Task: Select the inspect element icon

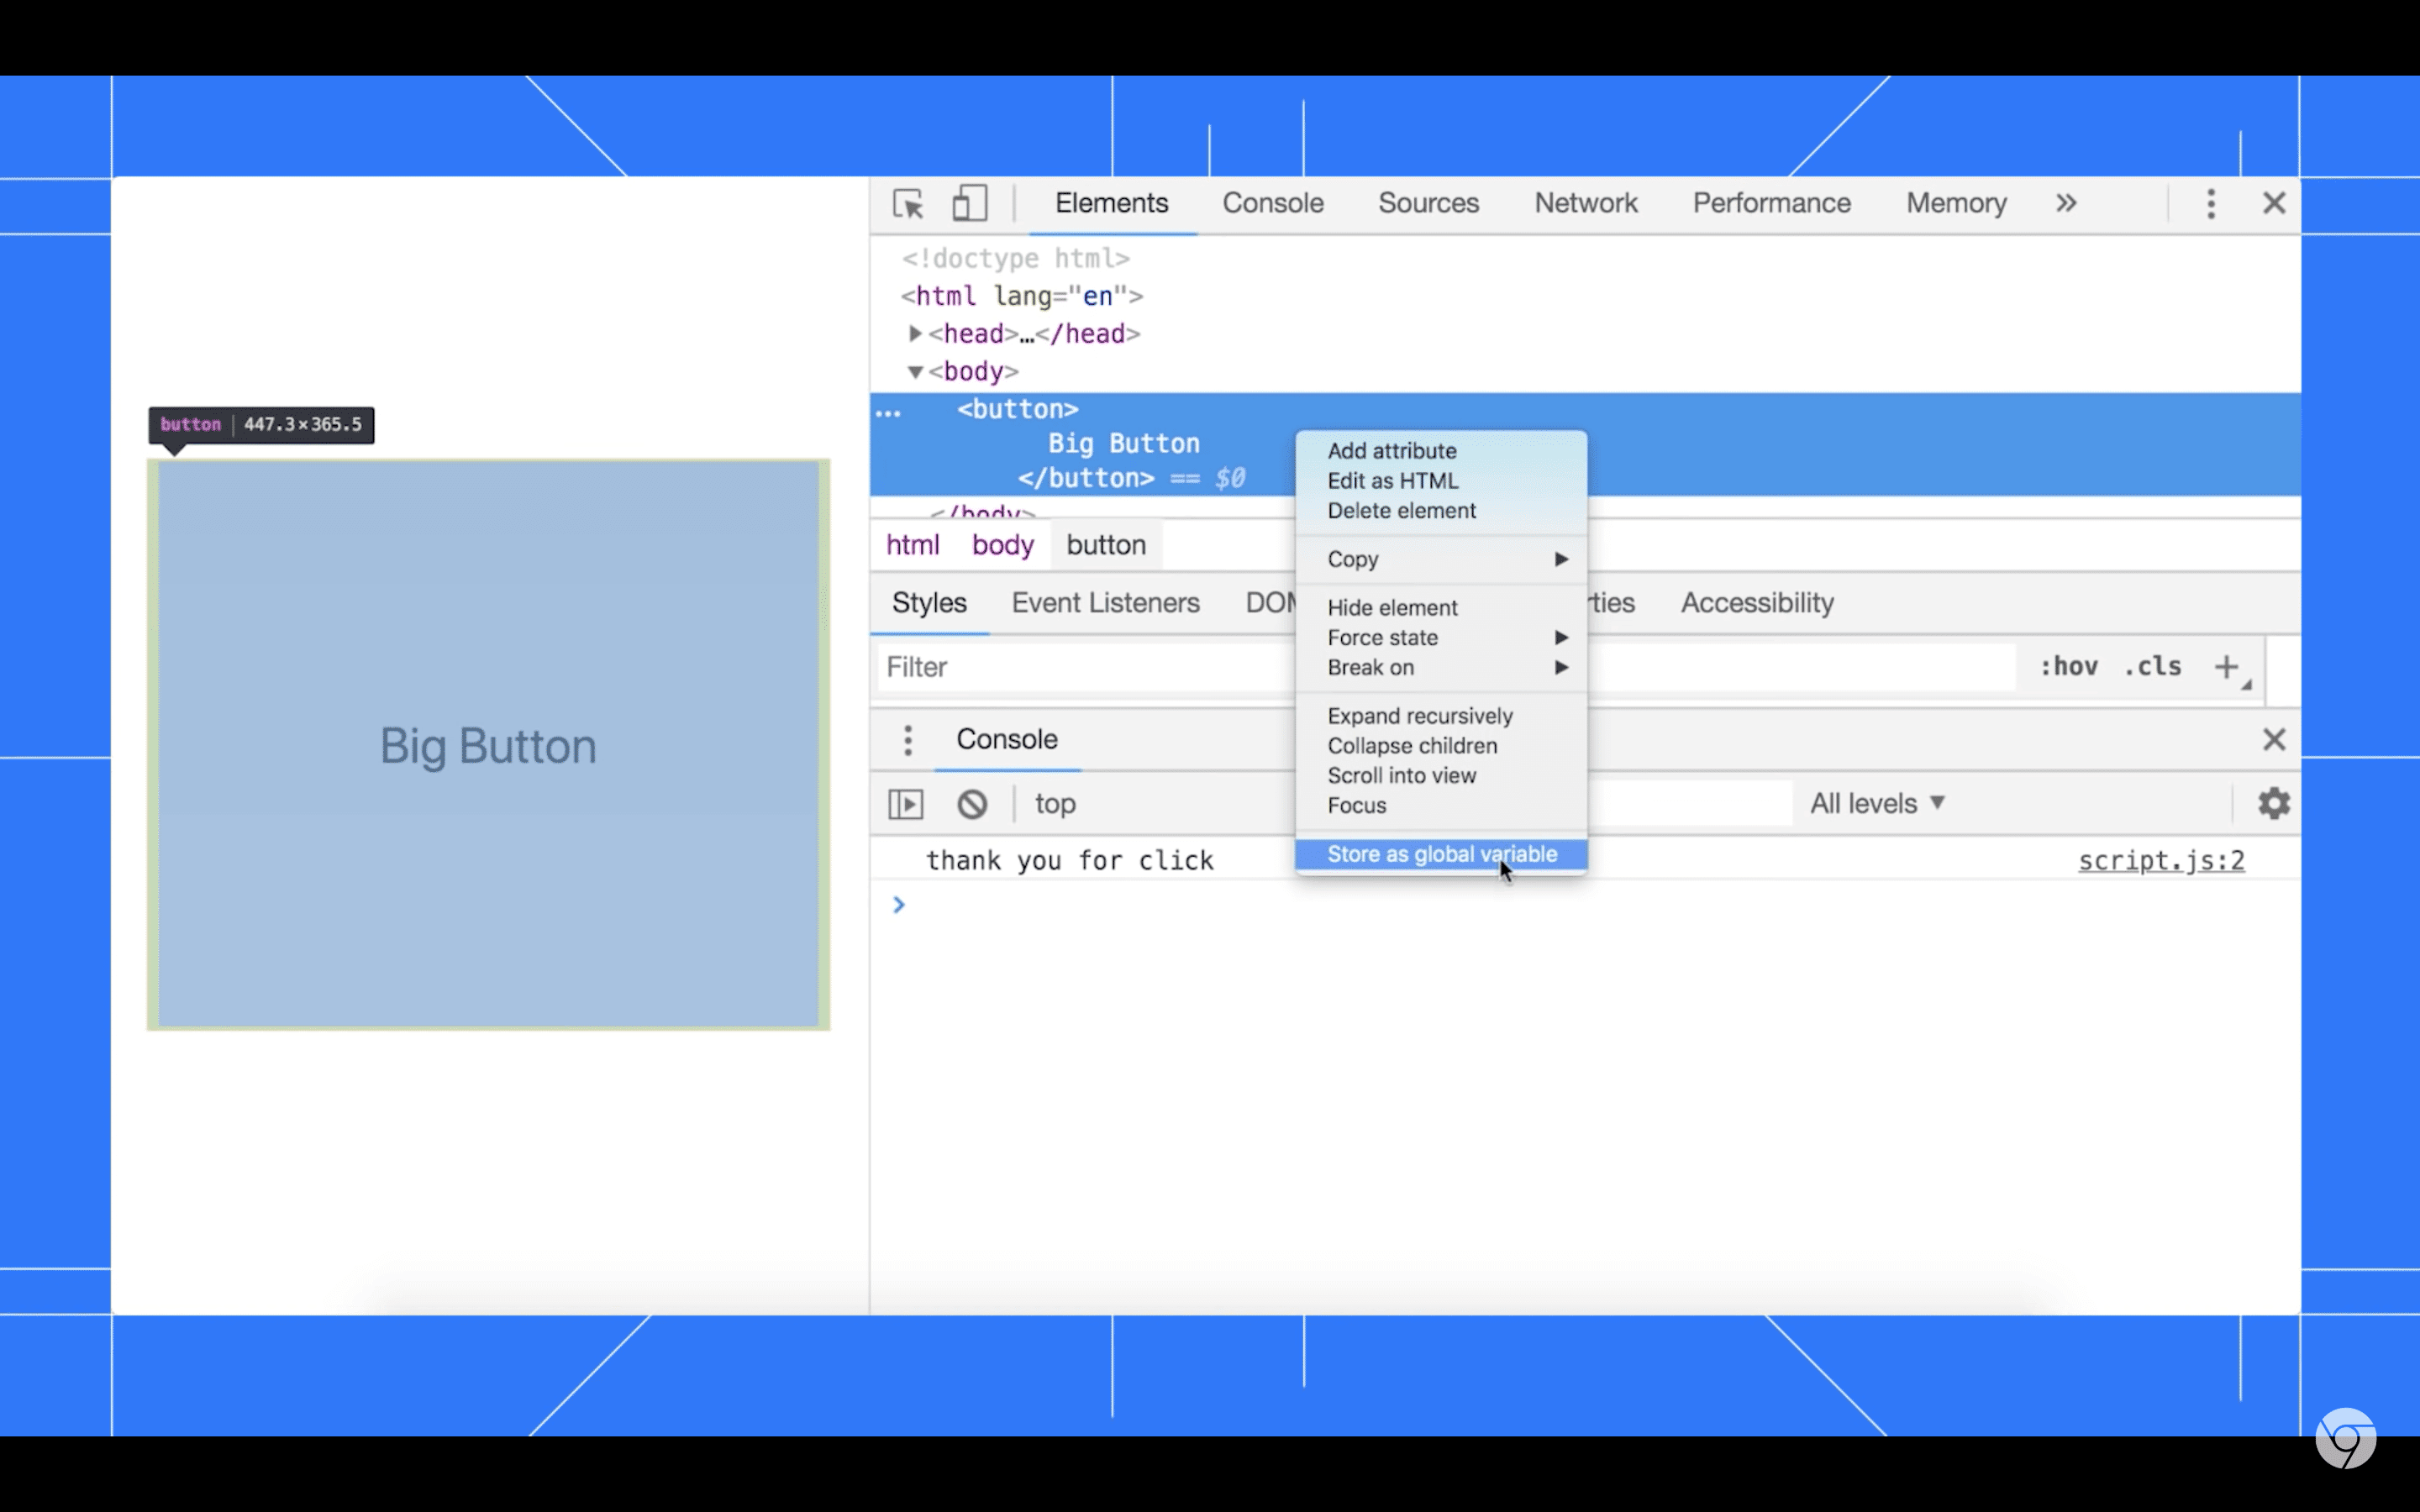Action: coord(907,204)
